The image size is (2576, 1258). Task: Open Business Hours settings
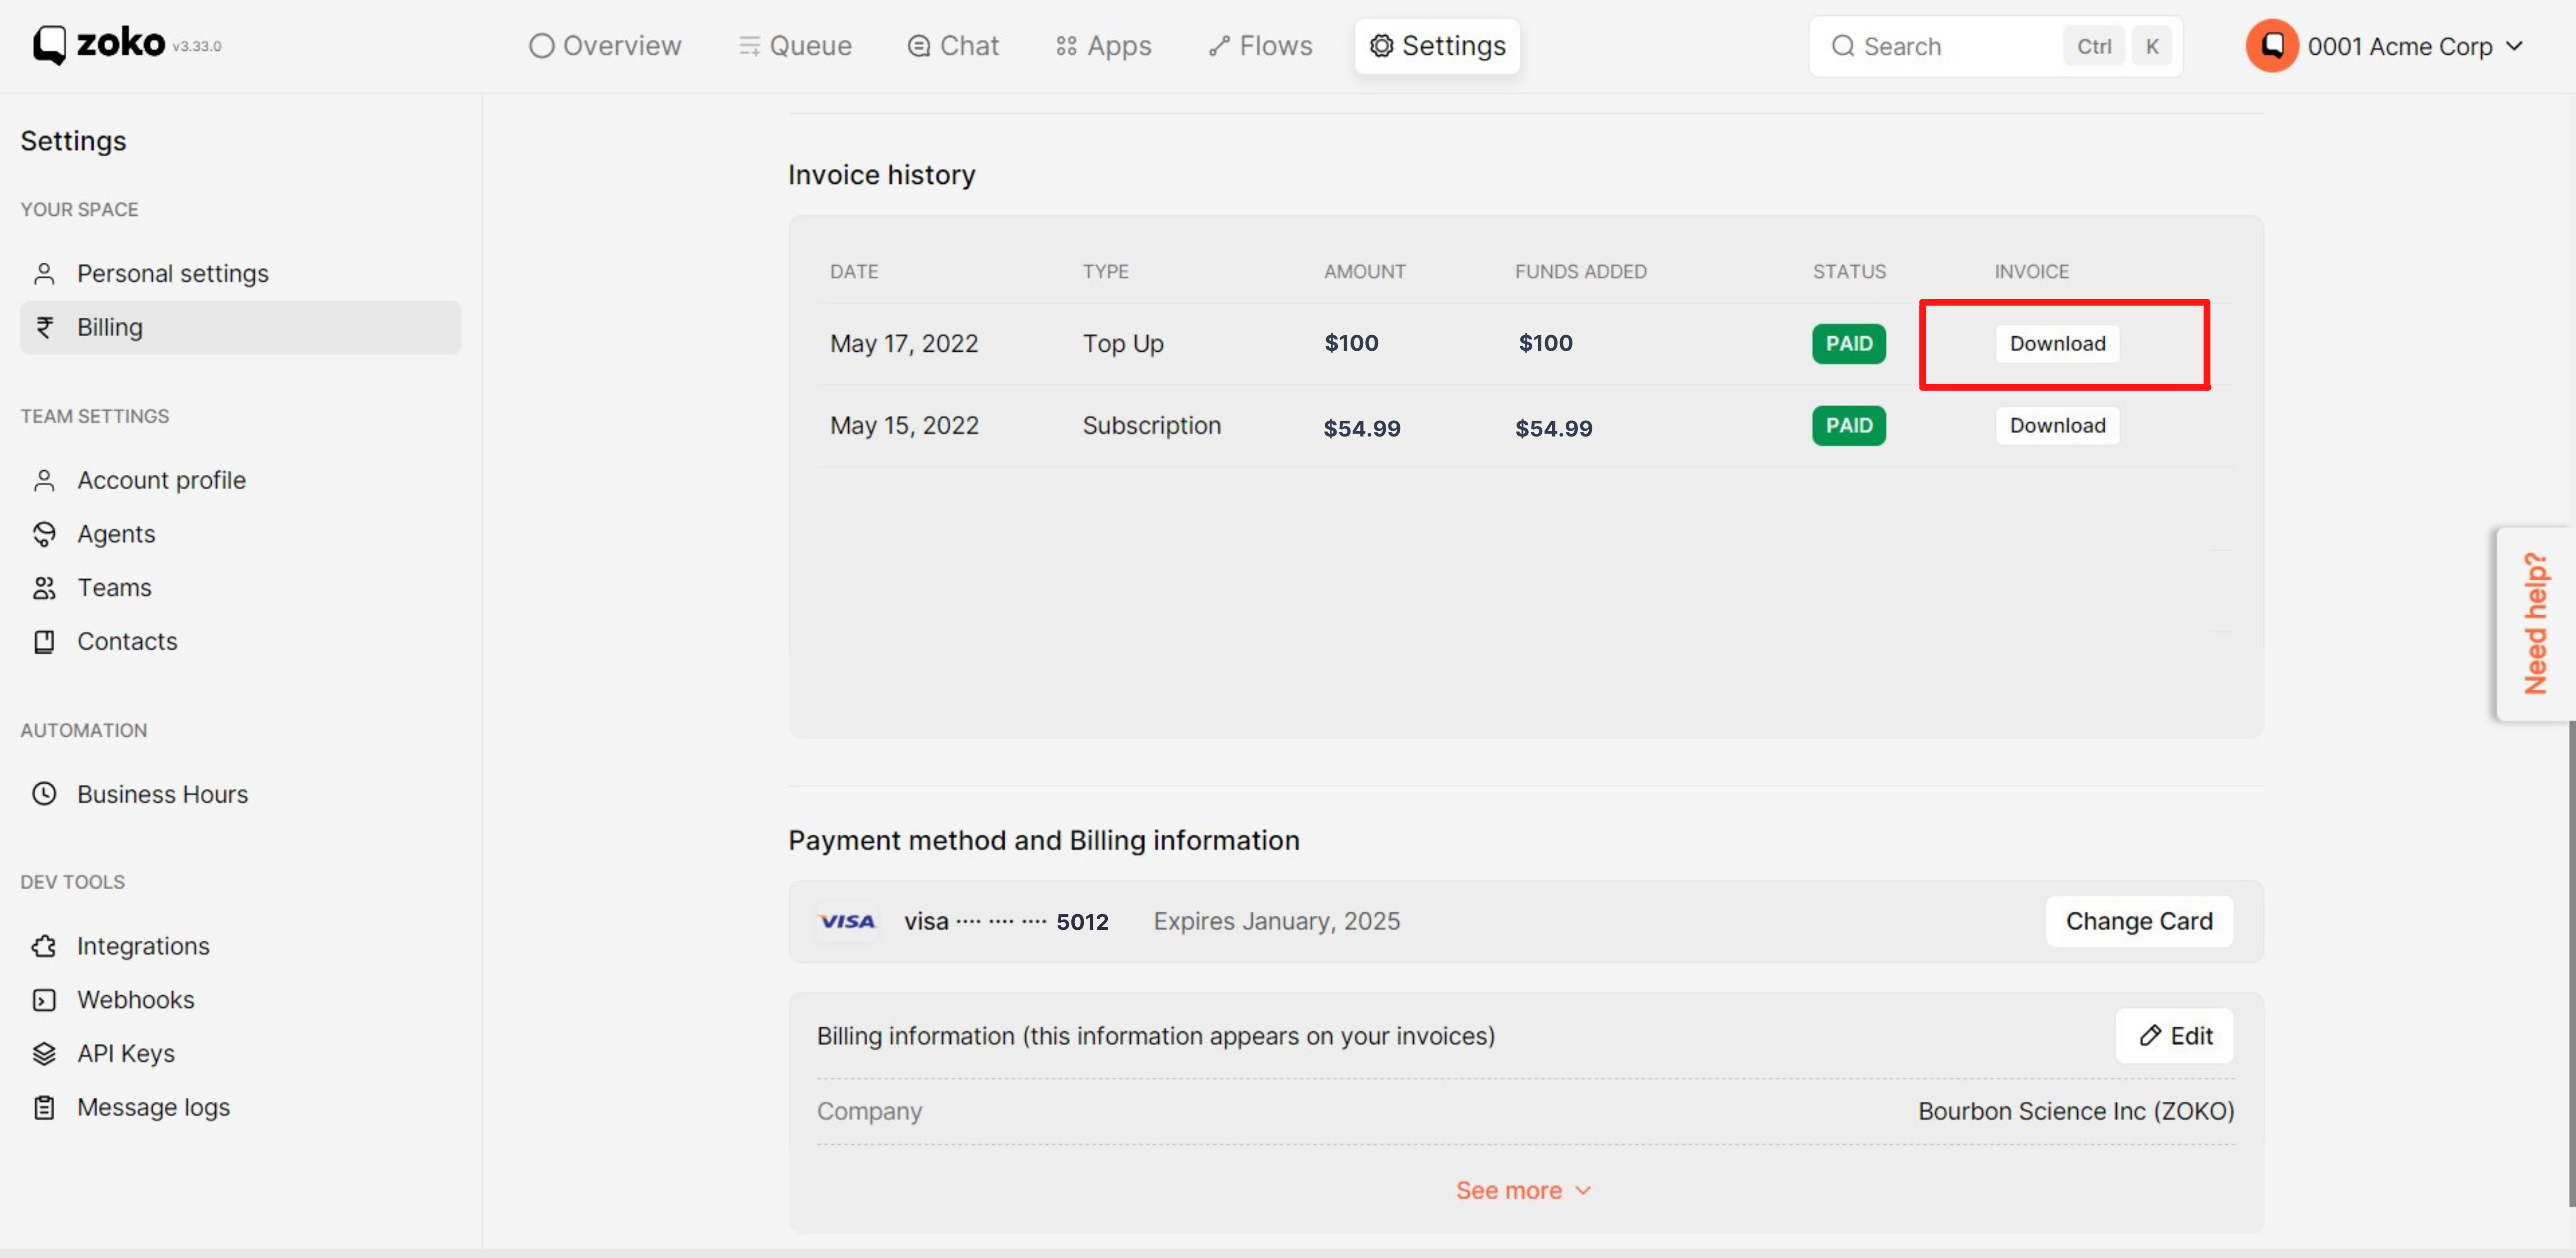(x=241, y=794)
